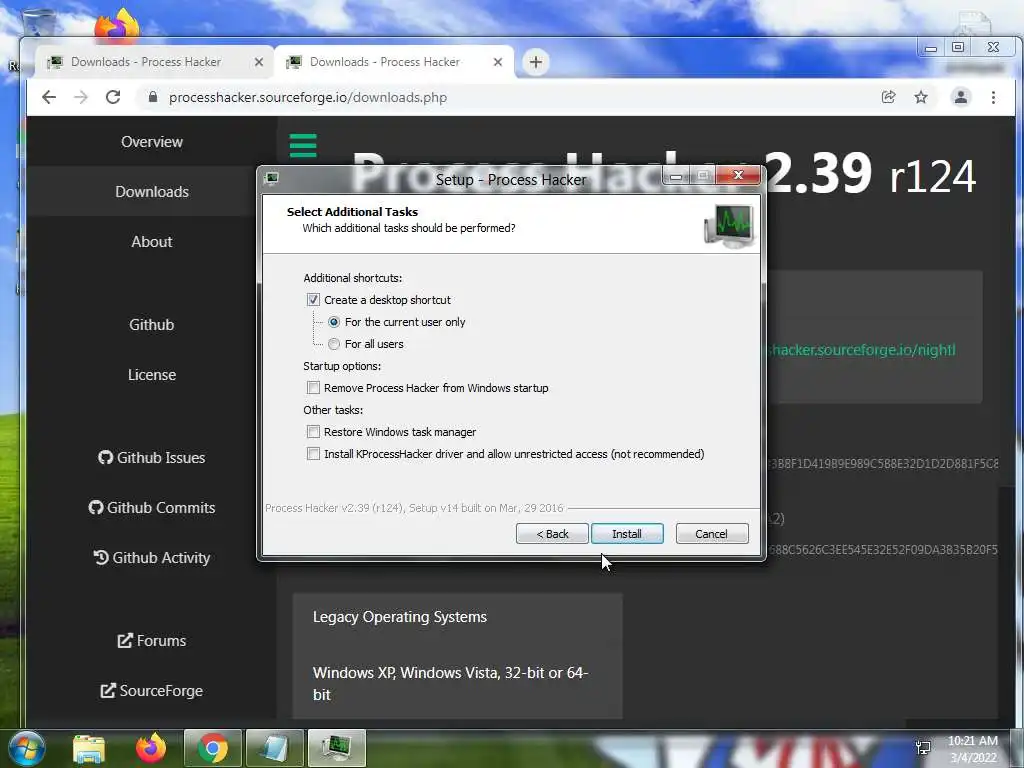Close the first browser tab
Screen dimensions: 1024x768
point(259,62)
